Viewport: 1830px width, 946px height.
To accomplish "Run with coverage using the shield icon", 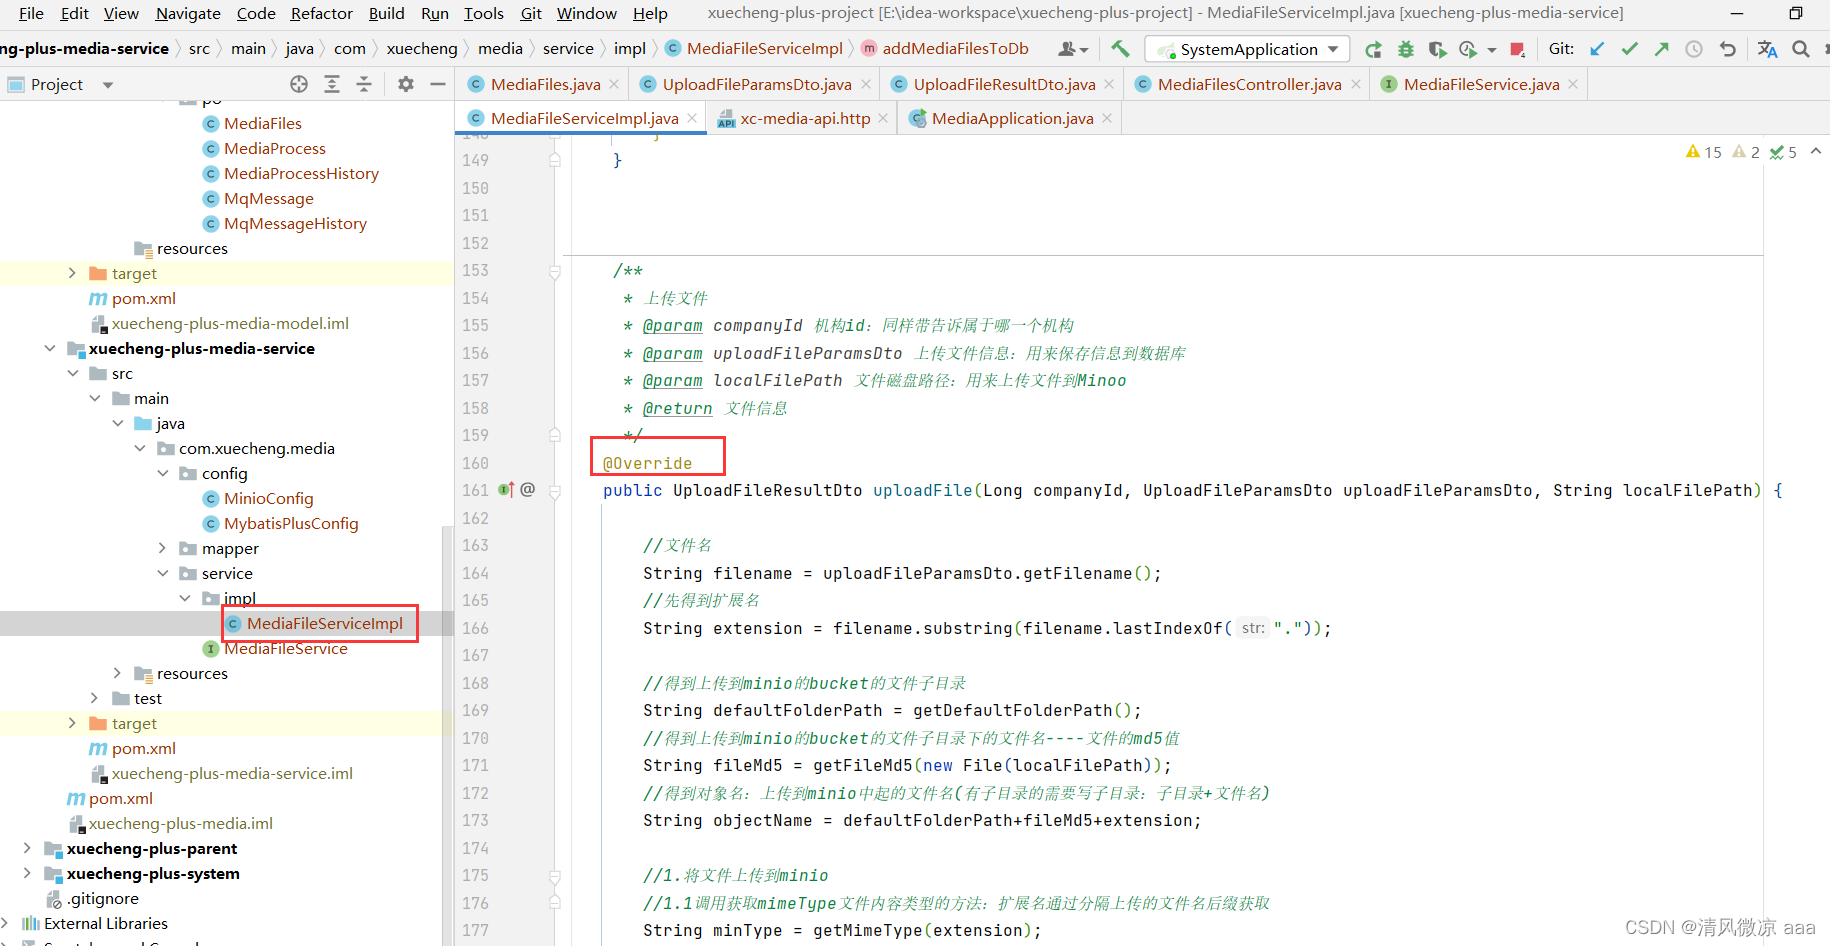I will 1437,49.
